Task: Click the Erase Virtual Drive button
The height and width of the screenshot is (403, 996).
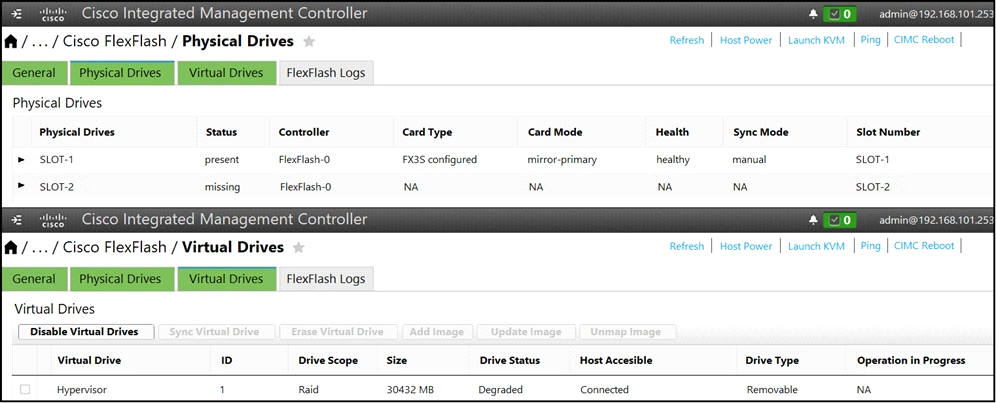Action: pos(337,332)
